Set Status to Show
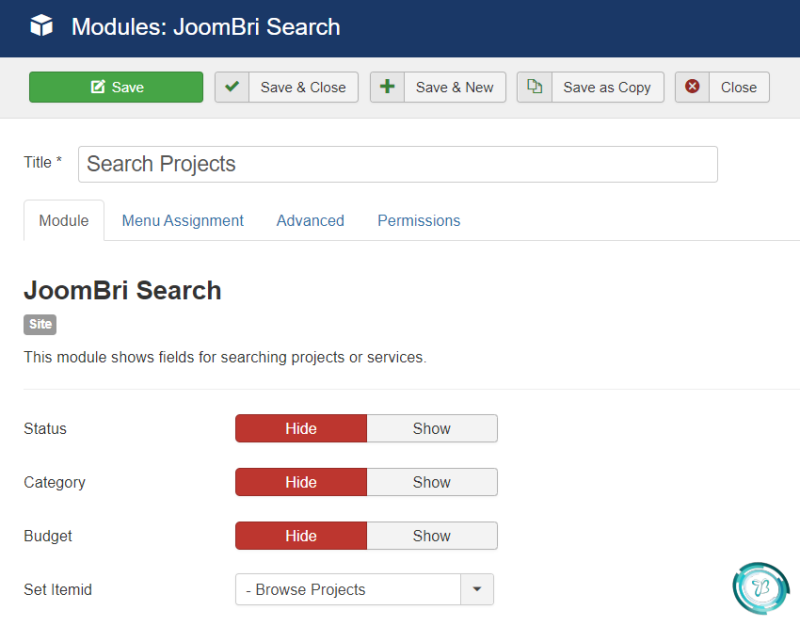This screenshot has width=800, height=626. 432,429
